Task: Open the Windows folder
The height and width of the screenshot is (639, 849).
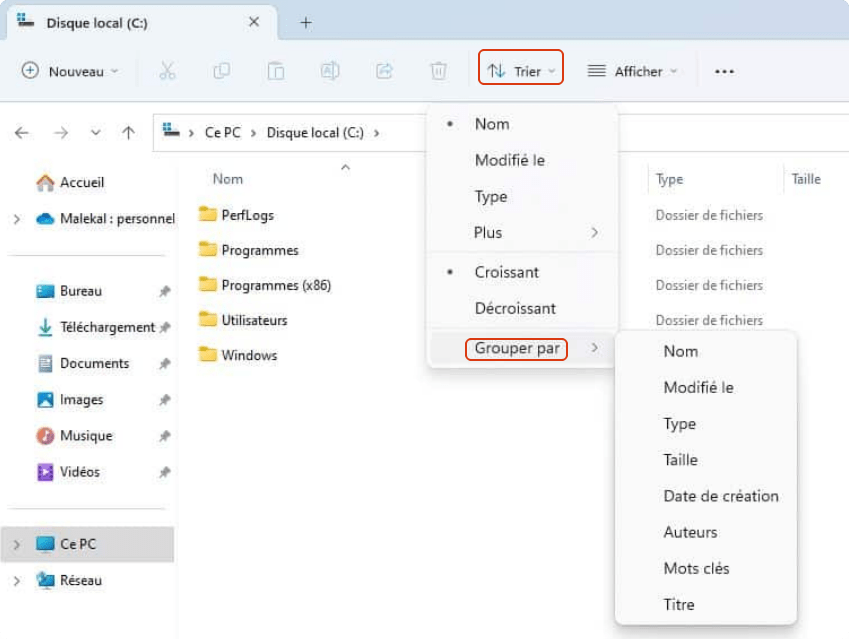Action: pyautogui.click(x=251, y=355)
